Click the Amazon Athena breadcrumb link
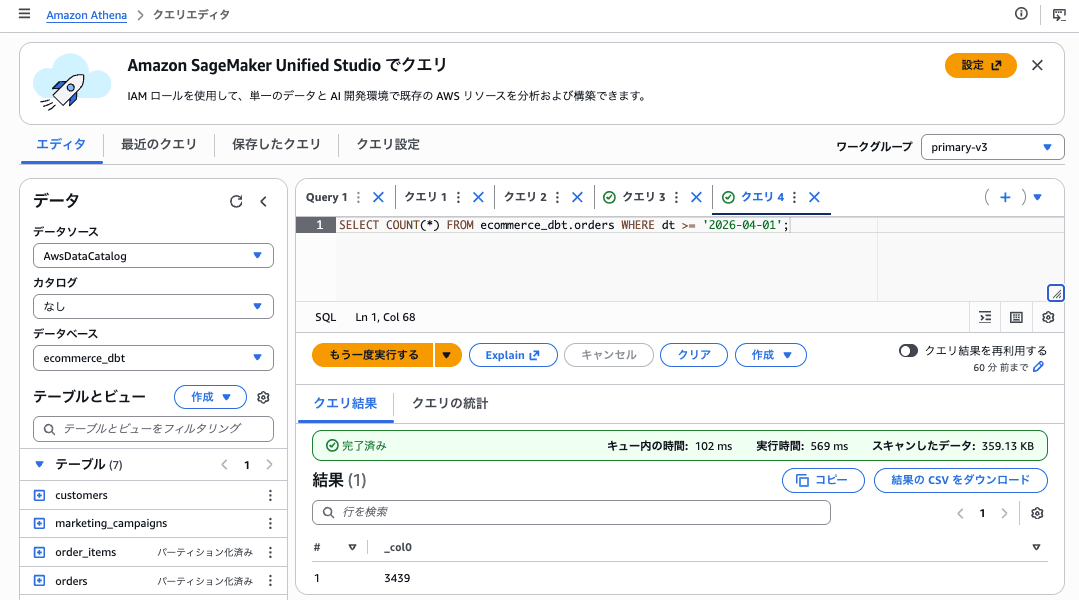Image resolution: width=1079 pixels, height=600 pixels. (87, 15)
